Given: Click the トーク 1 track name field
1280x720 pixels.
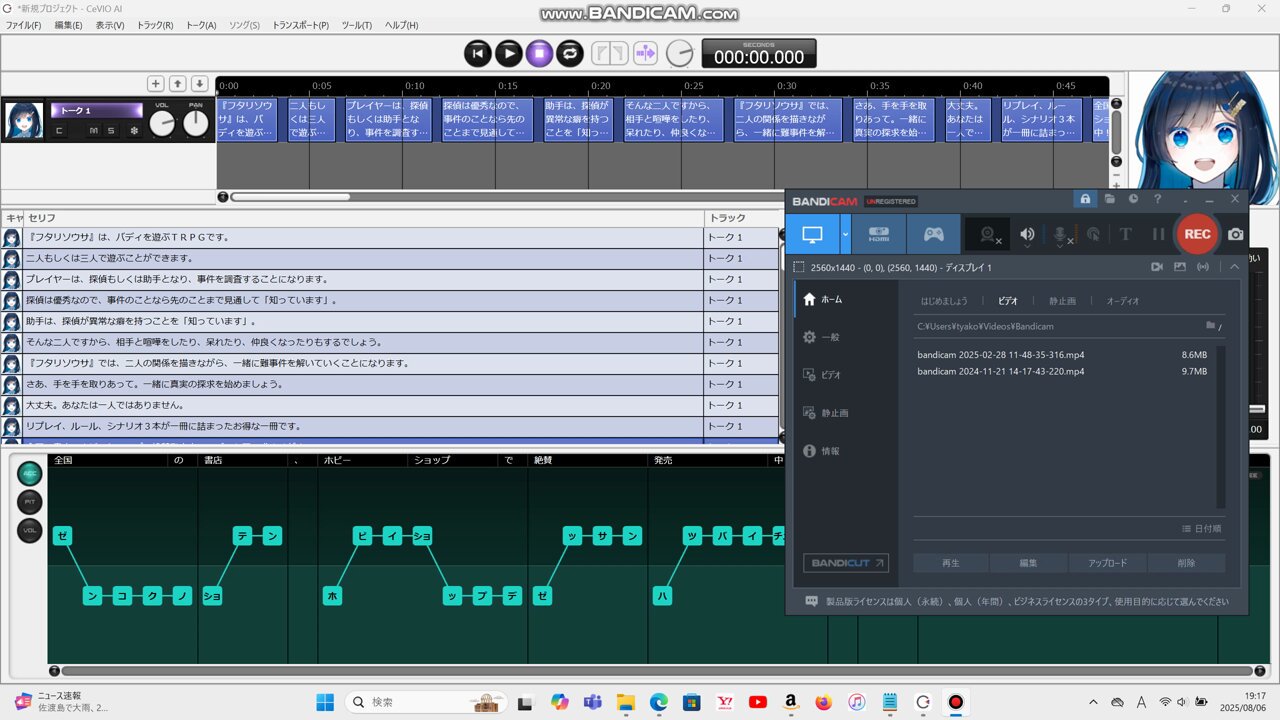Looking at the screenshot, I should point(97,110).
